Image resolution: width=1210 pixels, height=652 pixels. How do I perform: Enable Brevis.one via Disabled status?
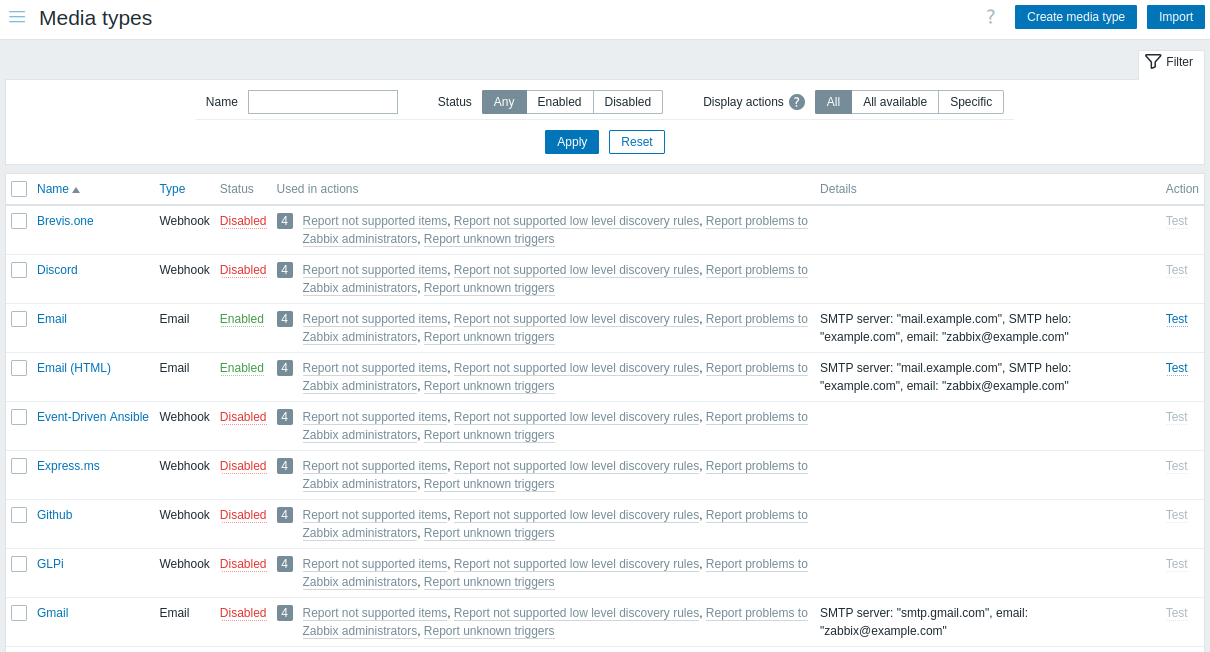(243, 221)
